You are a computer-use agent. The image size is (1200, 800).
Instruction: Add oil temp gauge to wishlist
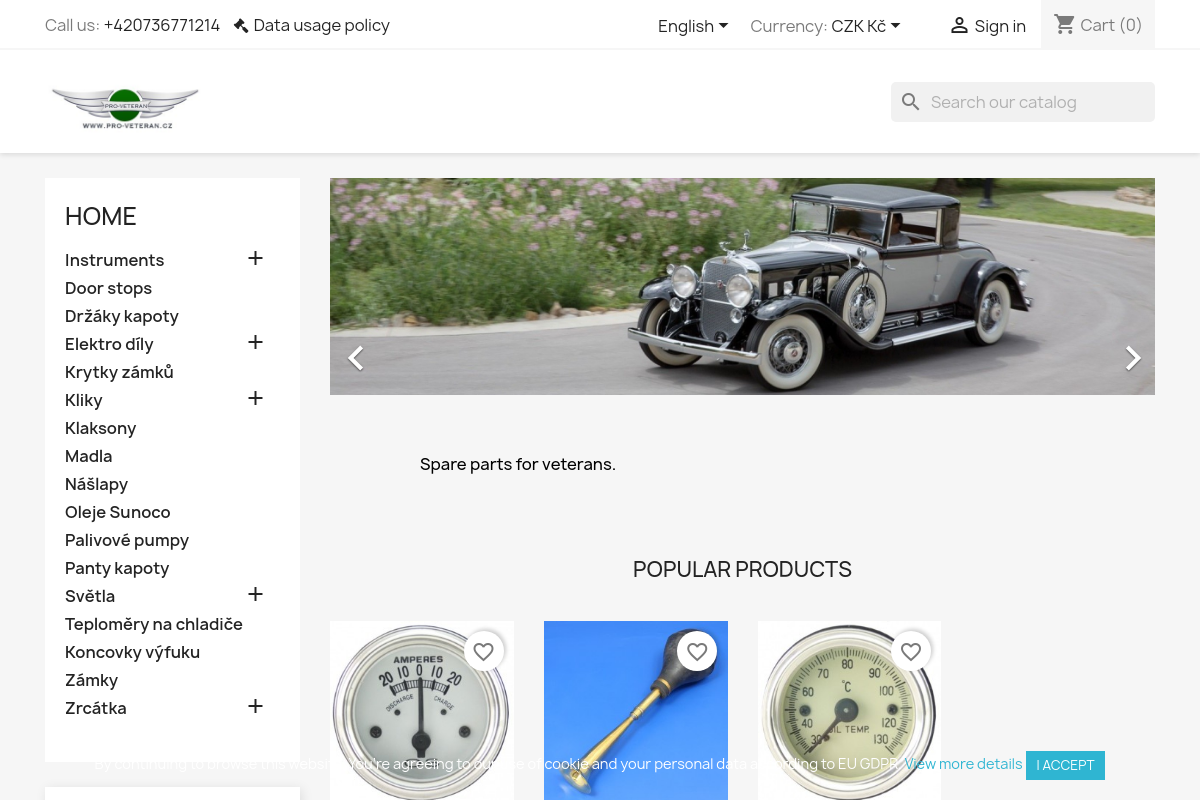tap(910, 652)
